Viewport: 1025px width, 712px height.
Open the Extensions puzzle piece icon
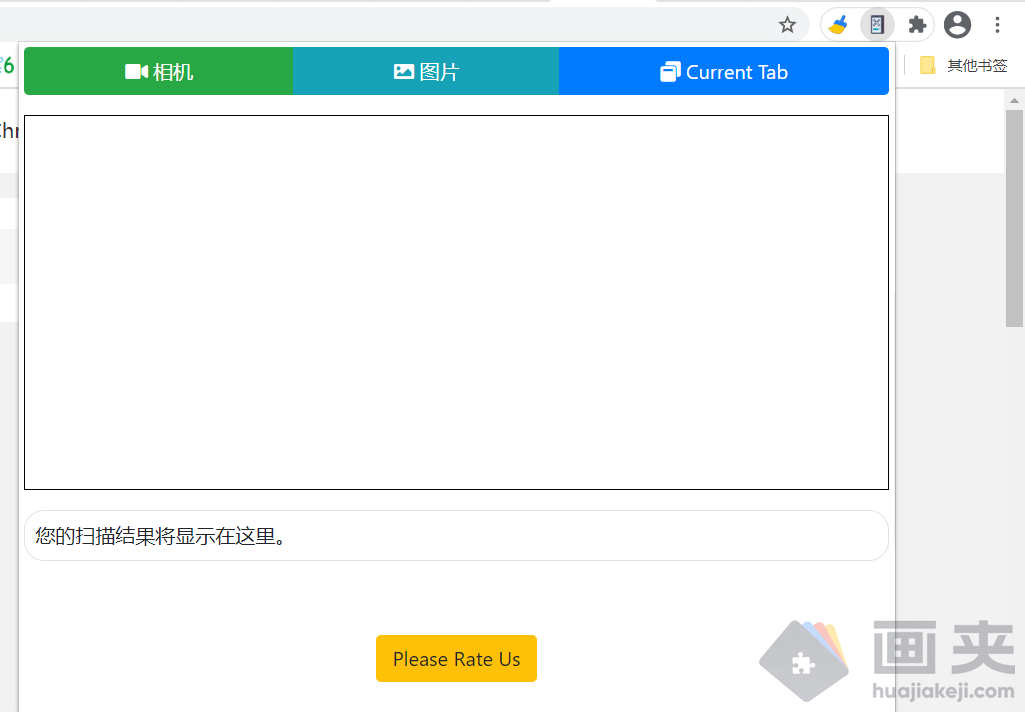pos(917,24)
